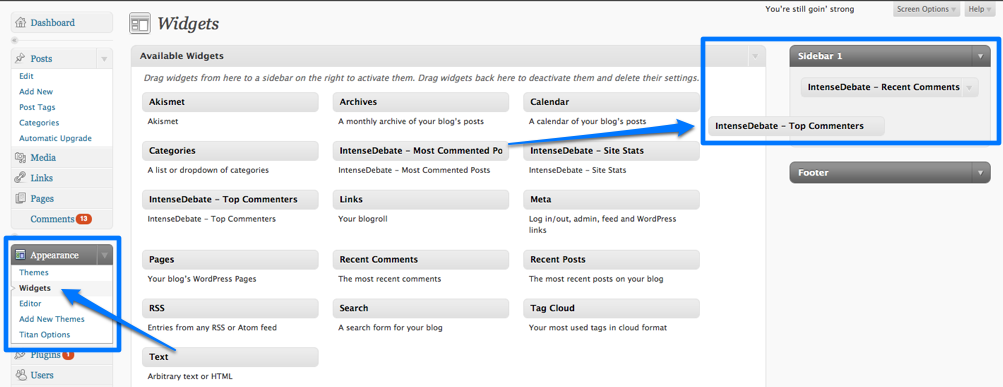Click Add New Themes link
The height and width of the screenshot is (387, 1003).
click(x=52, y=319)
